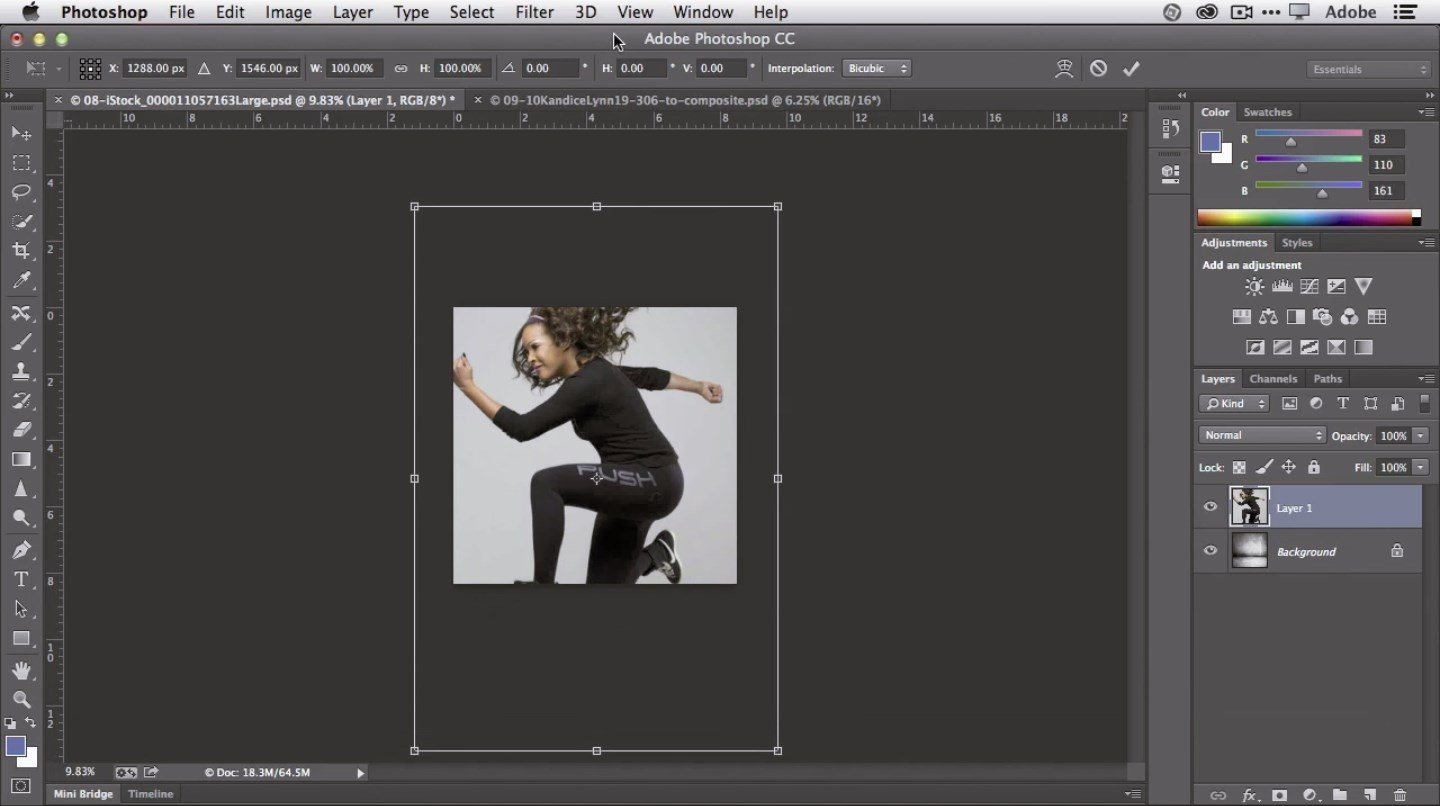Open the Interpolation dropdown in the options bar
Image resolution: width=1440 pixels, height=806 pixels.
pos(877,68)
